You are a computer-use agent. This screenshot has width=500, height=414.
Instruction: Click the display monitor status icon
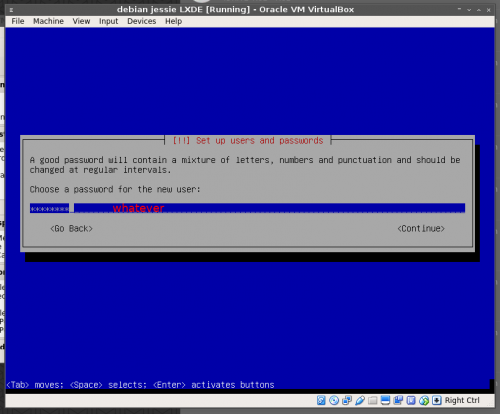385,400
